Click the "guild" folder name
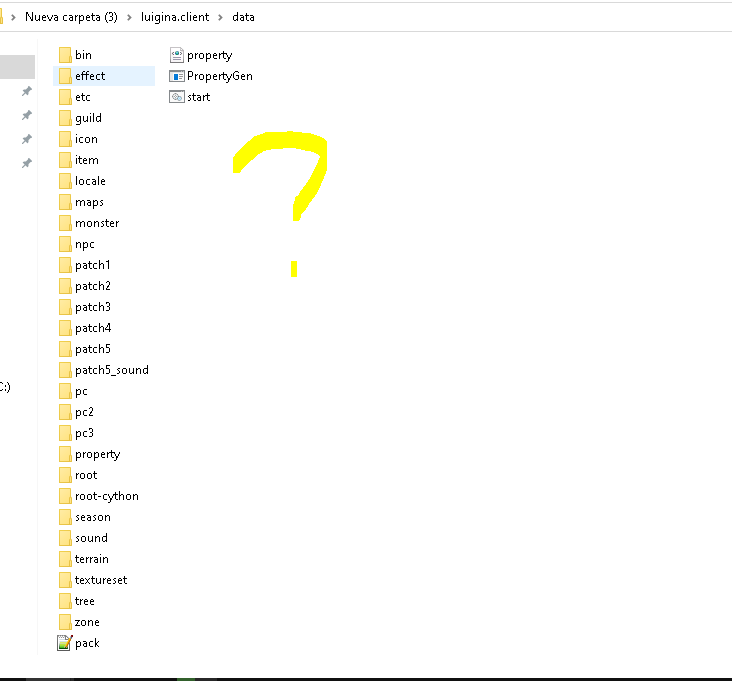This screenshot has height=681, width=732. [x=88, y=118]
